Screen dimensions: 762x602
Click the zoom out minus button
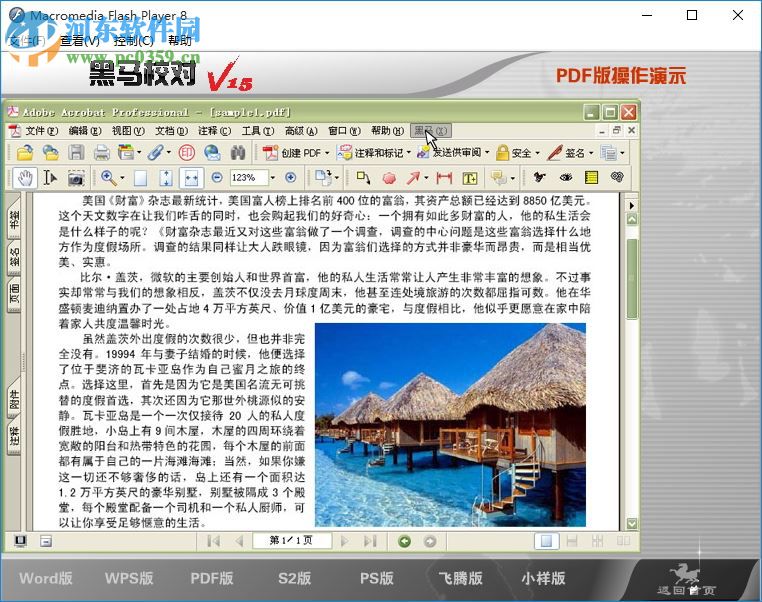coord(217,177)
